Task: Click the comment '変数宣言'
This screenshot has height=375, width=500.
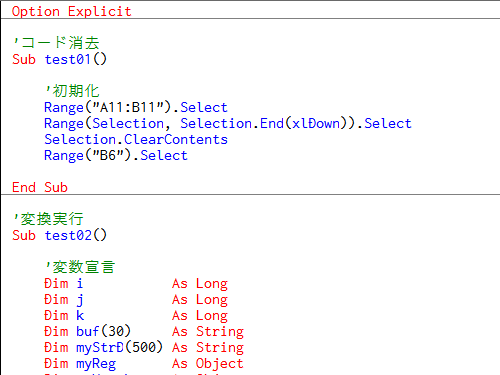Action: (x=80, y=267)
